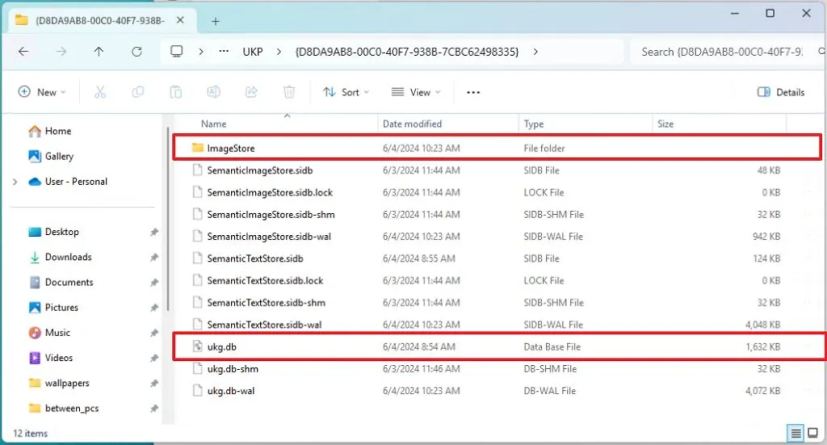Viewport: 827px width, 445px height.
Task: Click pin icon beside Pictures
Action: 154,307
